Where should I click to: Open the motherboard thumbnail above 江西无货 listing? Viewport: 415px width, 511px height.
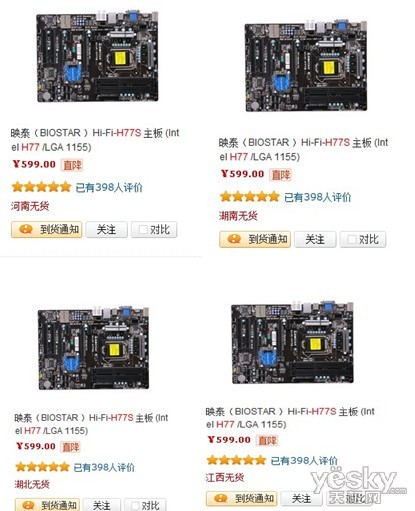point(292,342)
